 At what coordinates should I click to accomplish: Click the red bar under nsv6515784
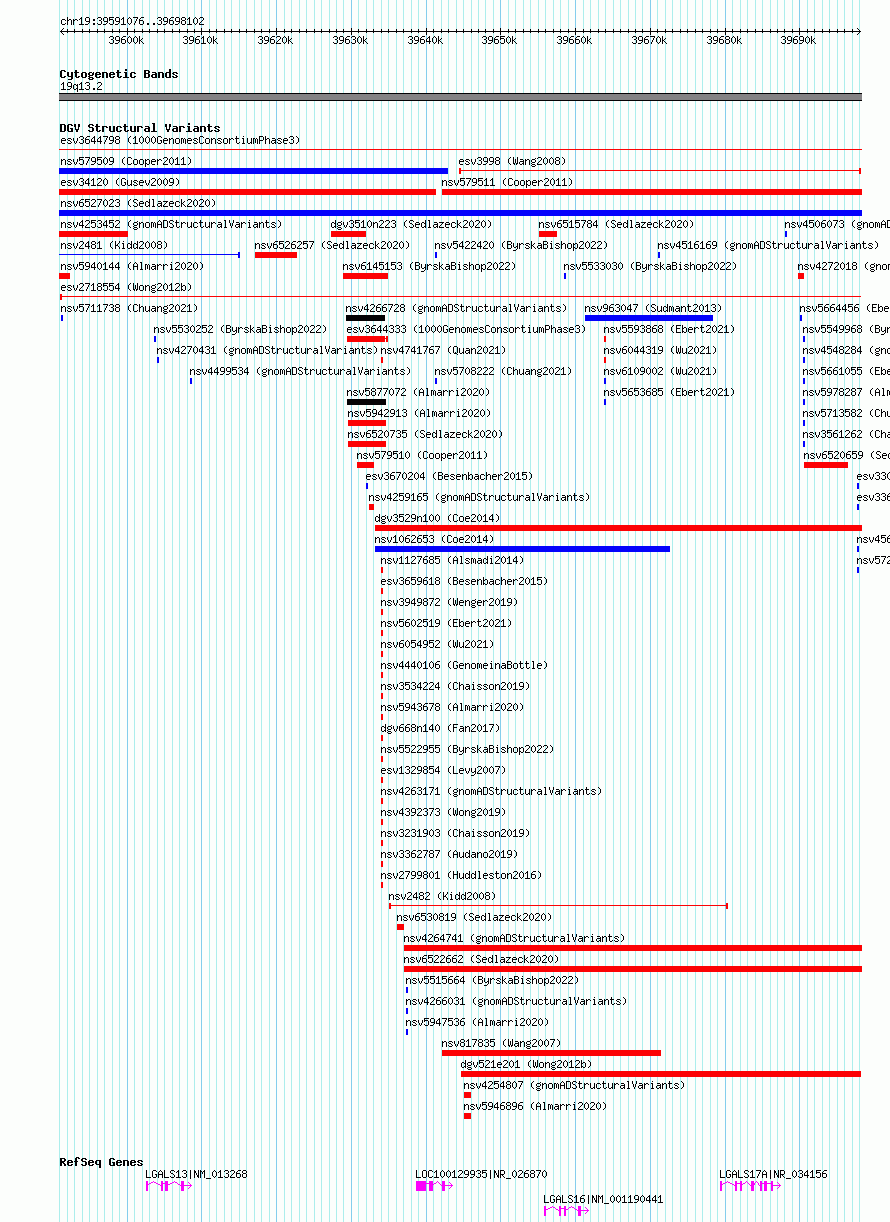[548, 234]
